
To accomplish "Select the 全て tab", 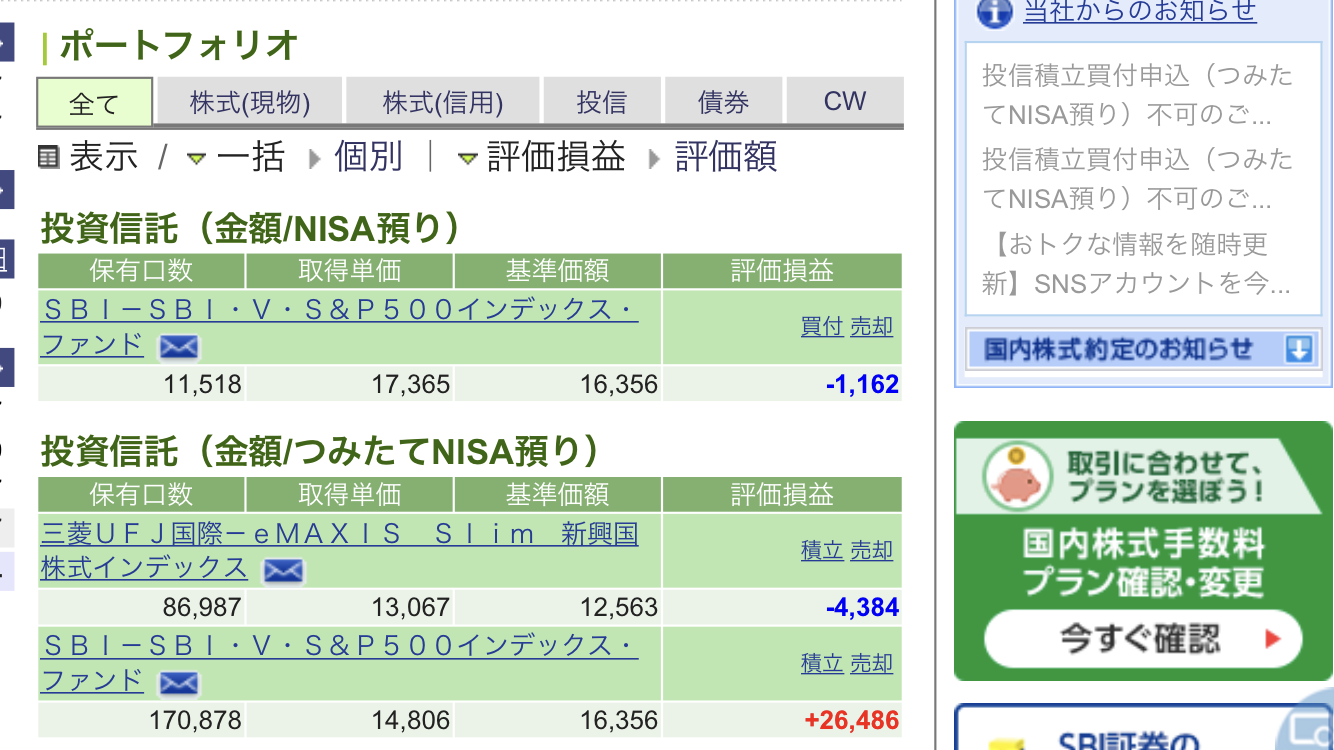I will click(x=95, y=102).
